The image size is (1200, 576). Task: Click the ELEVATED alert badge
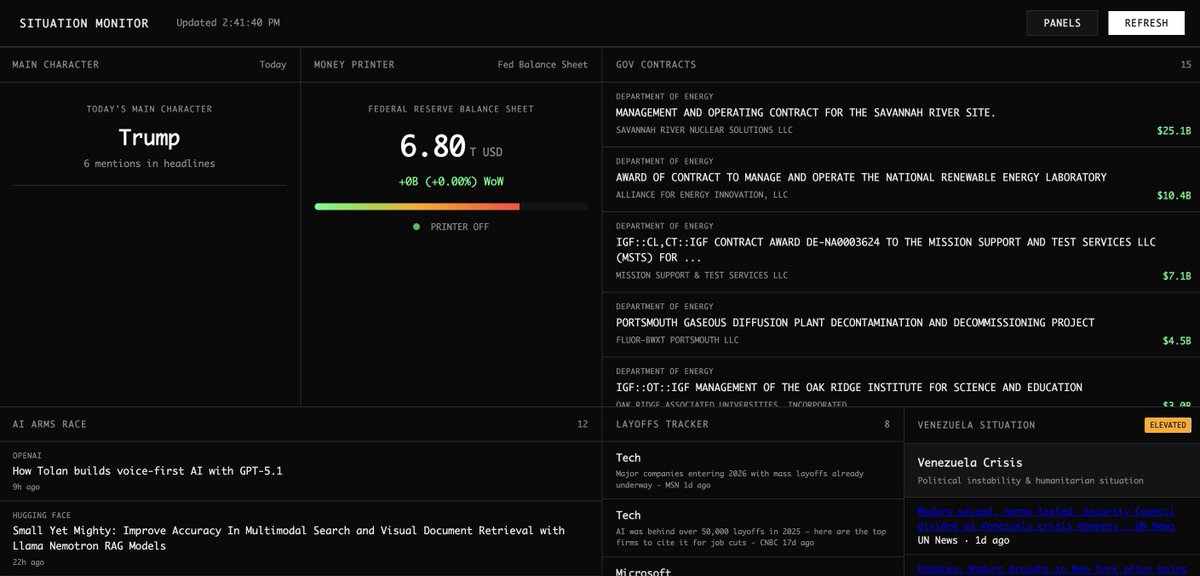(x=1168, y=425)
